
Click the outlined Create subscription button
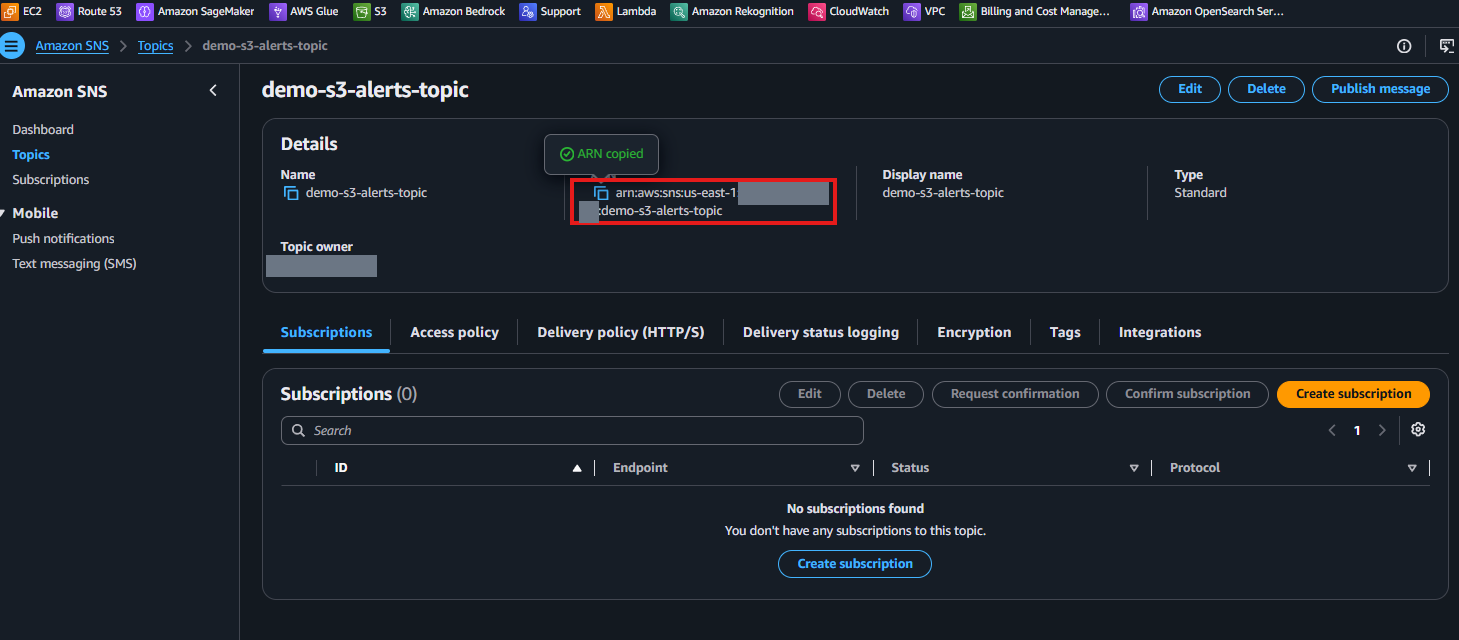(855, 564)
